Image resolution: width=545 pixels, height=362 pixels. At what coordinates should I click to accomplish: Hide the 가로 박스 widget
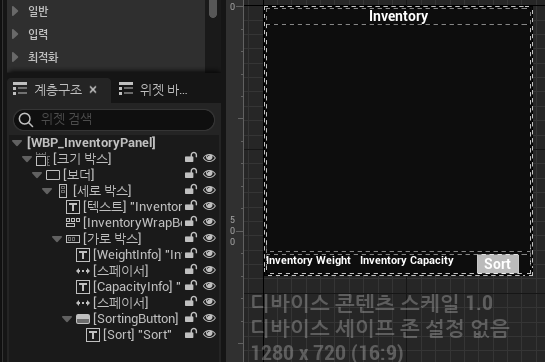[209, 238]
